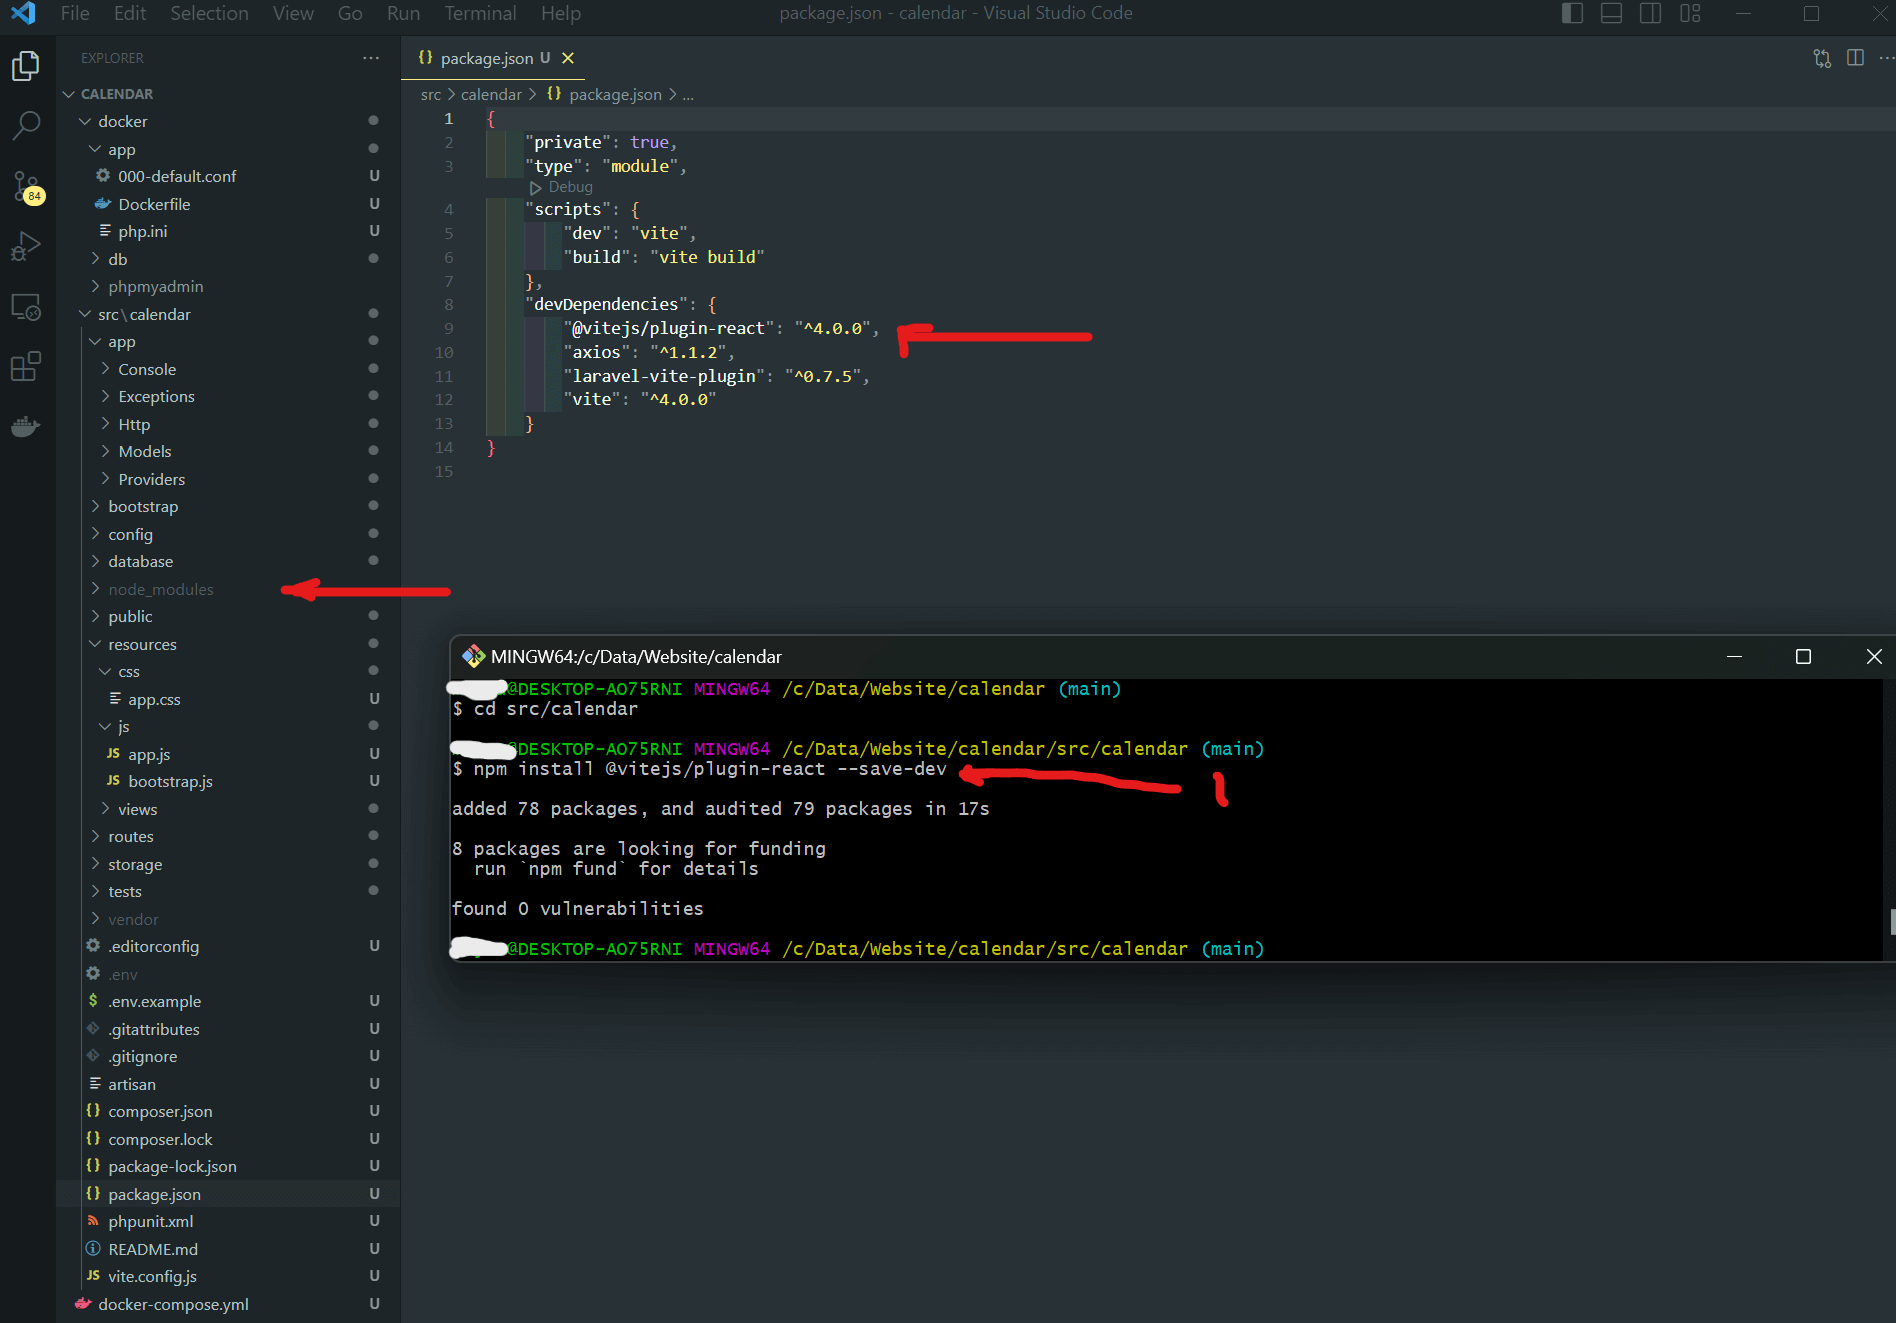The height and width of the screenshot is (1323, 1896).
Task: Open the Remote Explorer view
Action: [x=26, y=307]
